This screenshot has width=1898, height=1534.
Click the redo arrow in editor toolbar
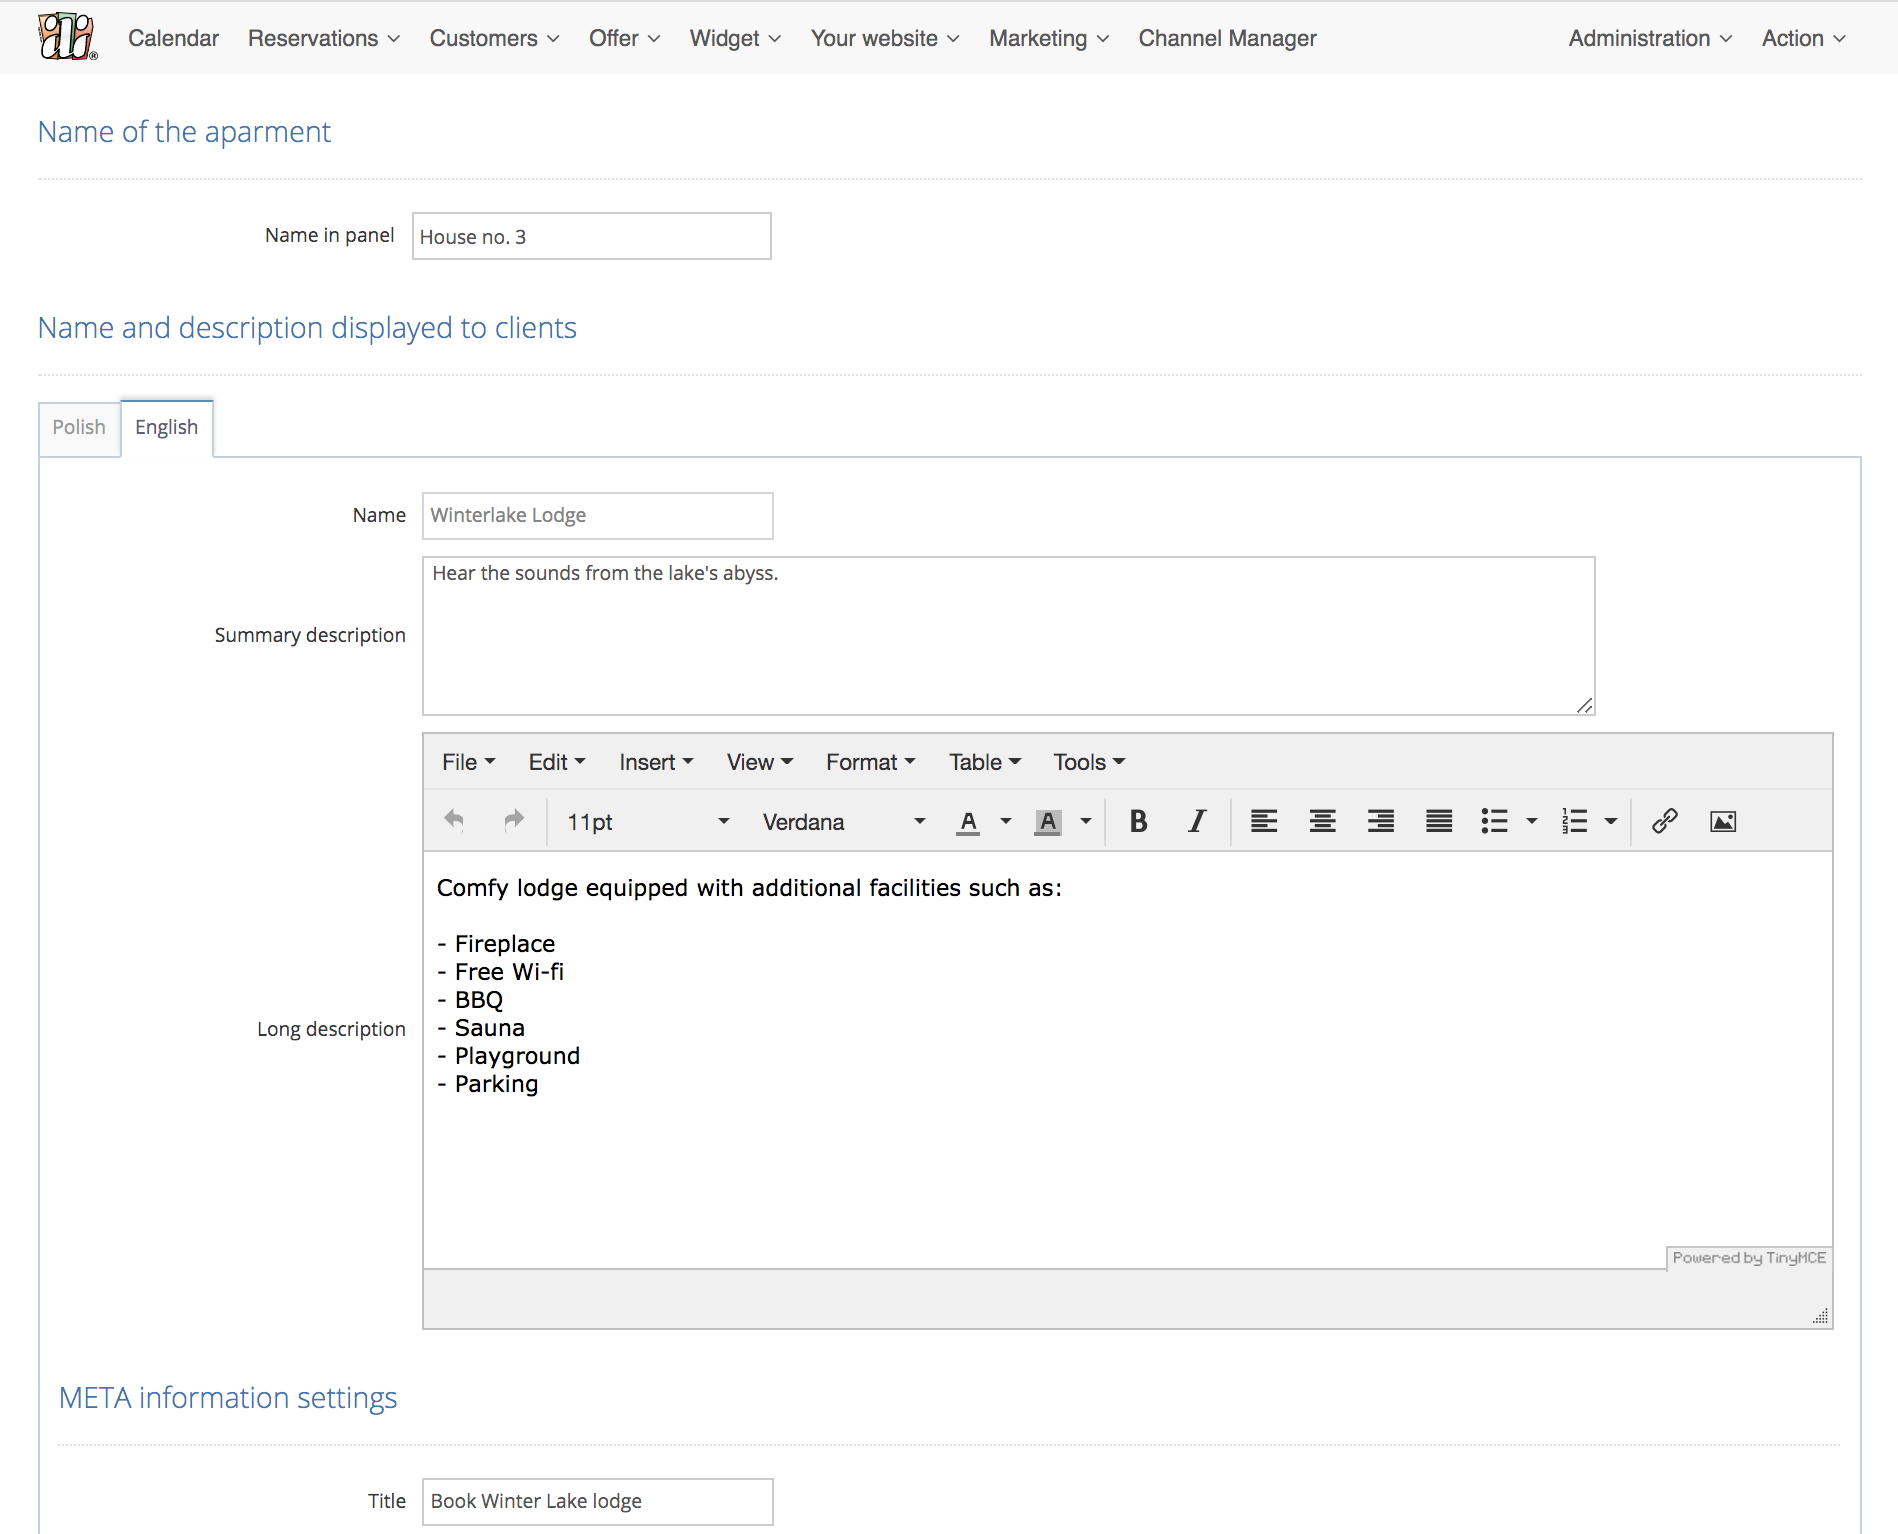513,821
